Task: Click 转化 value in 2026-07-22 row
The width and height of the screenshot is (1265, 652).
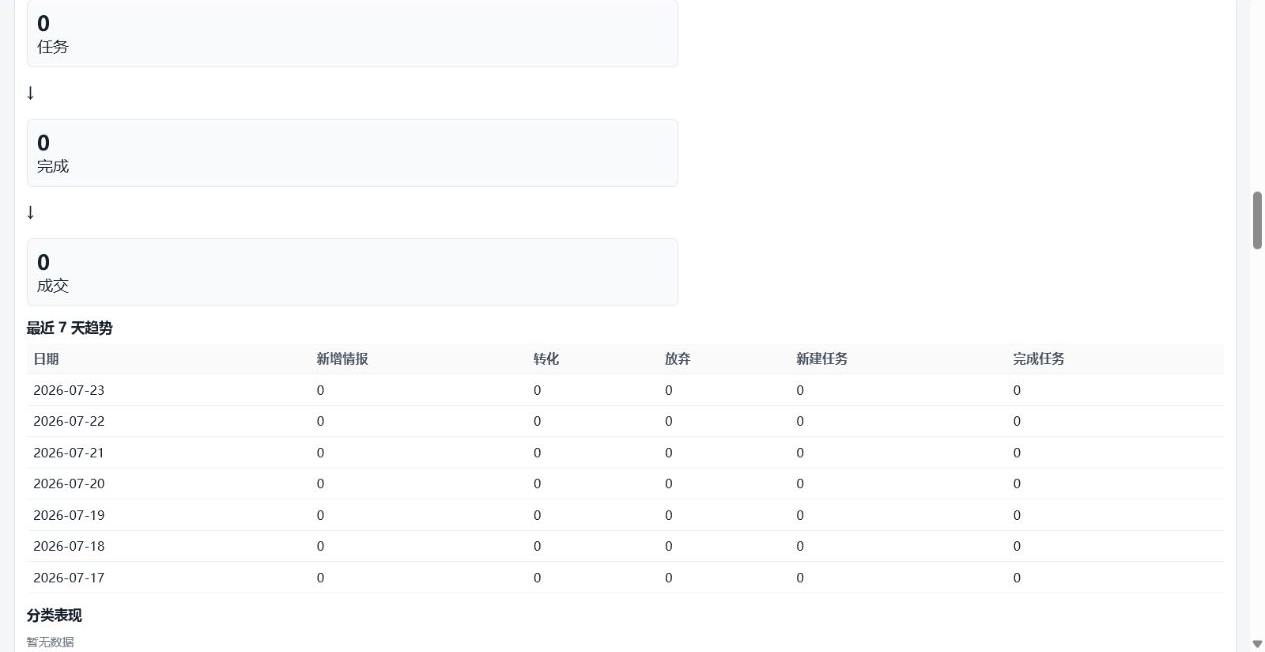Action: 537,421
